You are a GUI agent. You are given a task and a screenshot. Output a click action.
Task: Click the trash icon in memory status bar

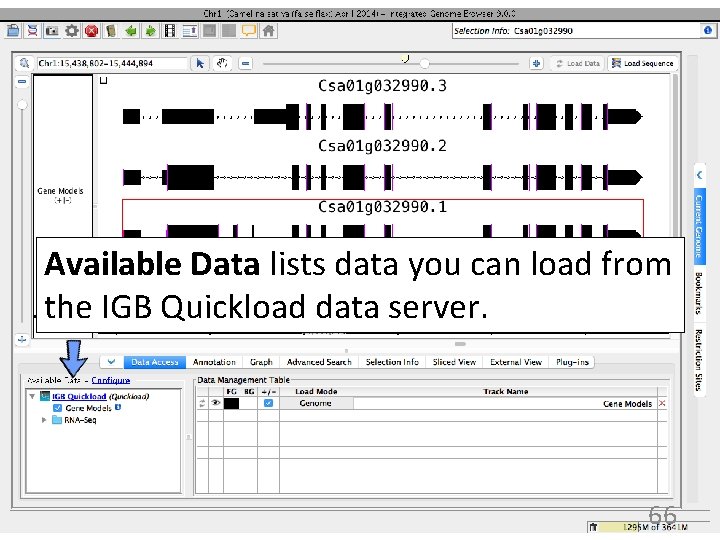click(593, 527)
